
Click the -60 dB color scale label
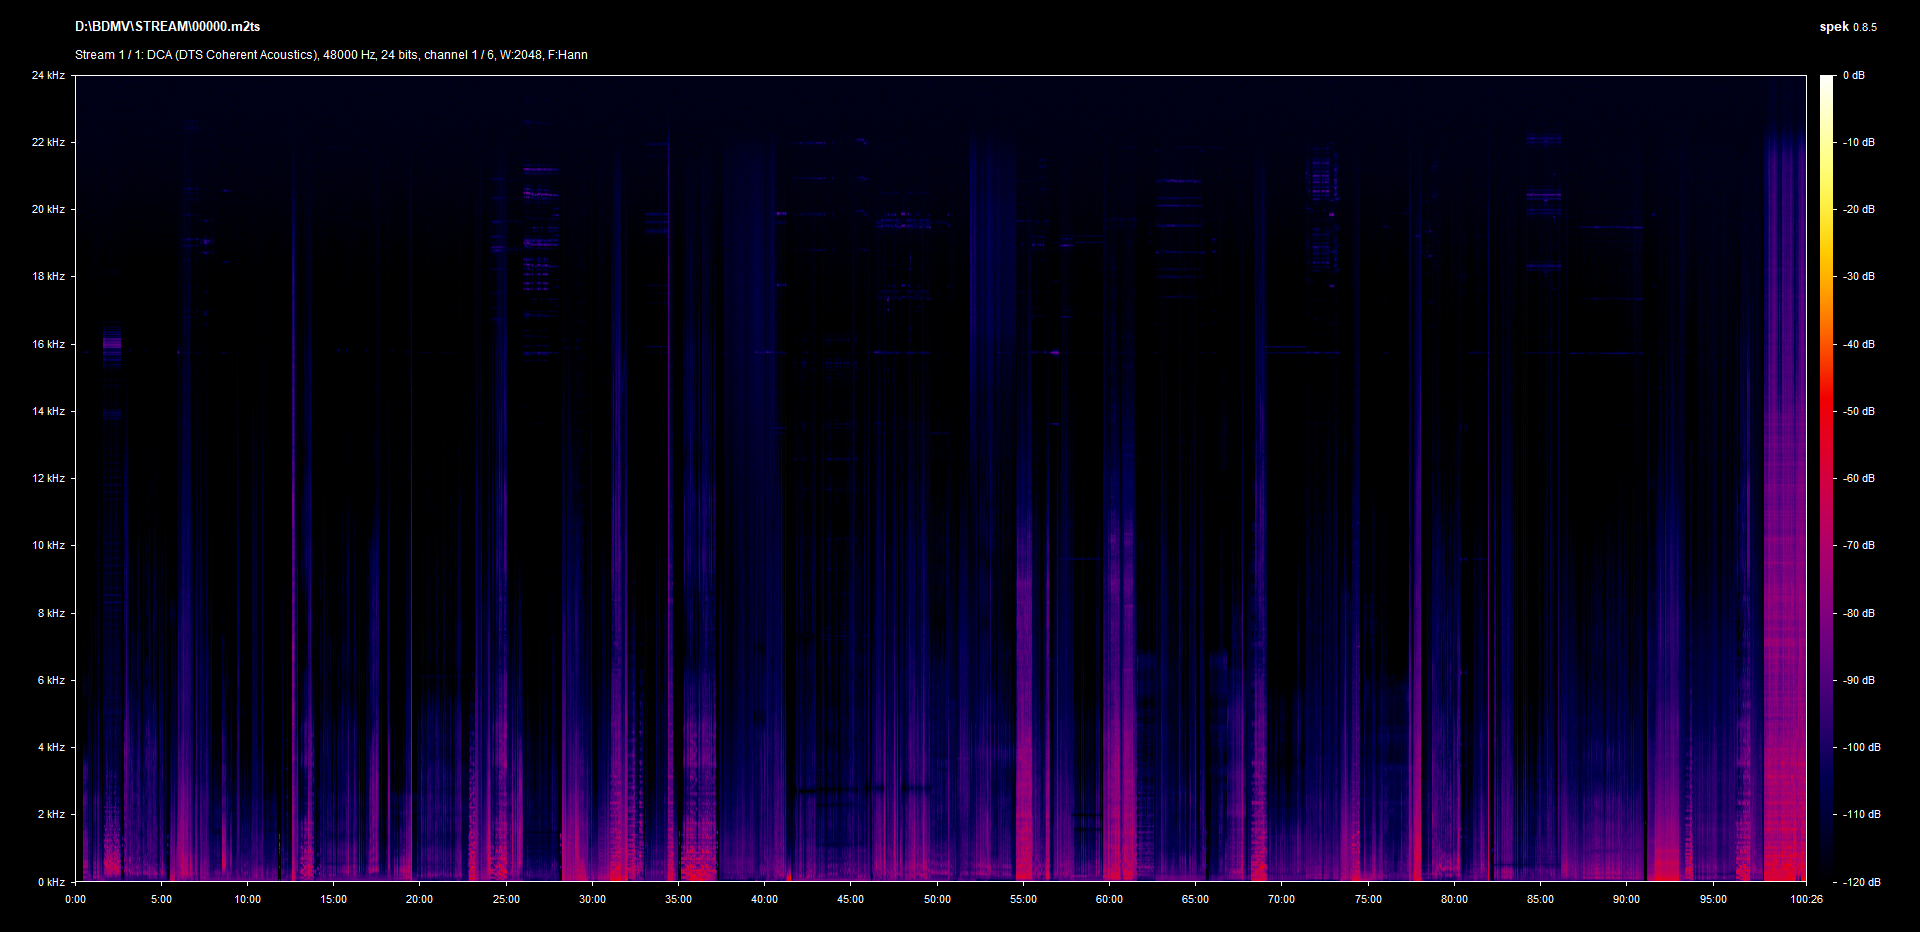click(x=1859, y=478)
